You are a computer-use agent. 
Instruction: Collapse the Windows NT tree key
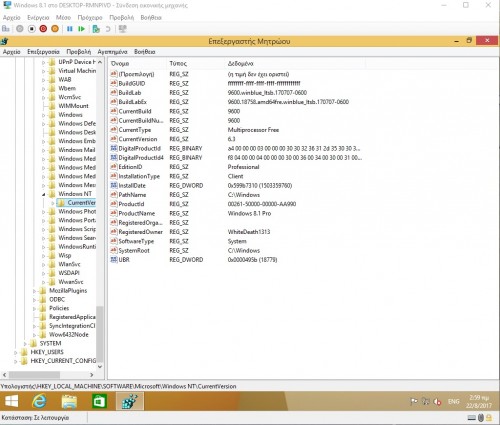[43, 194]
